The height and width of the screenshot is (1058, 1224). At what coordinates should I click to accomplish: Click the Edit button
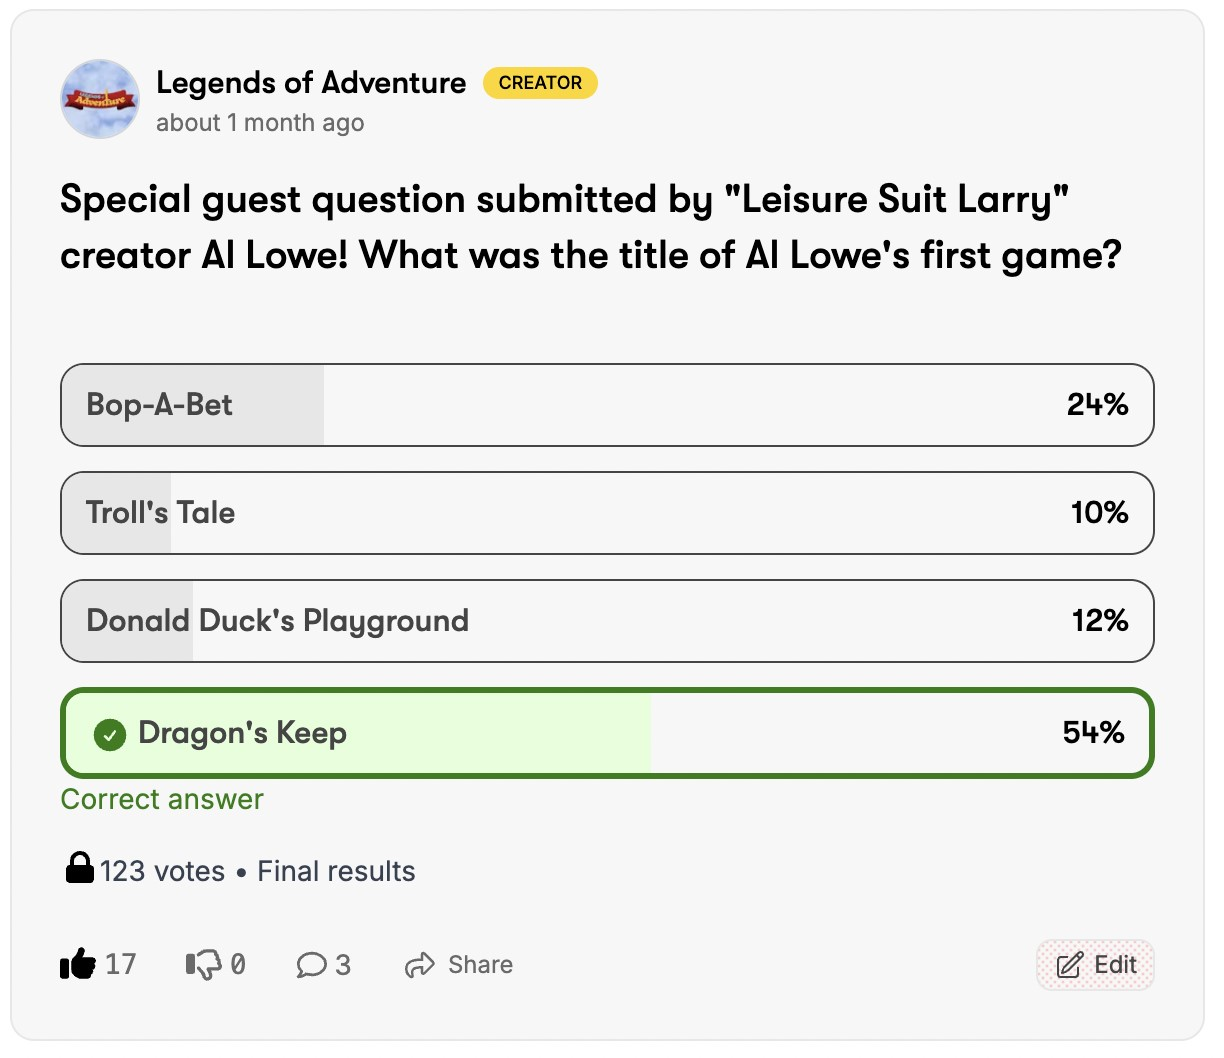(x=1095, y=965)
